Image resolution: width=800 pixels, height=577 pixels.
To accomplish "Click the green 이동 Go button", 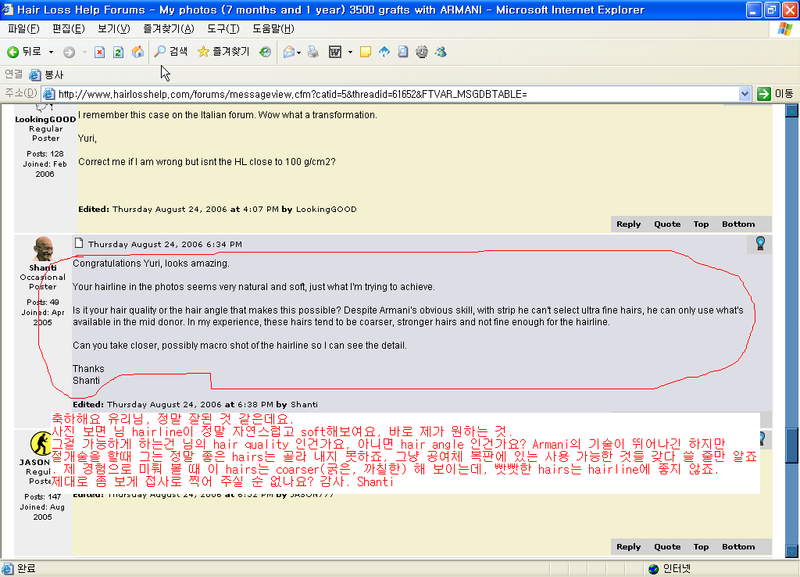I will (x=774, y=94).
